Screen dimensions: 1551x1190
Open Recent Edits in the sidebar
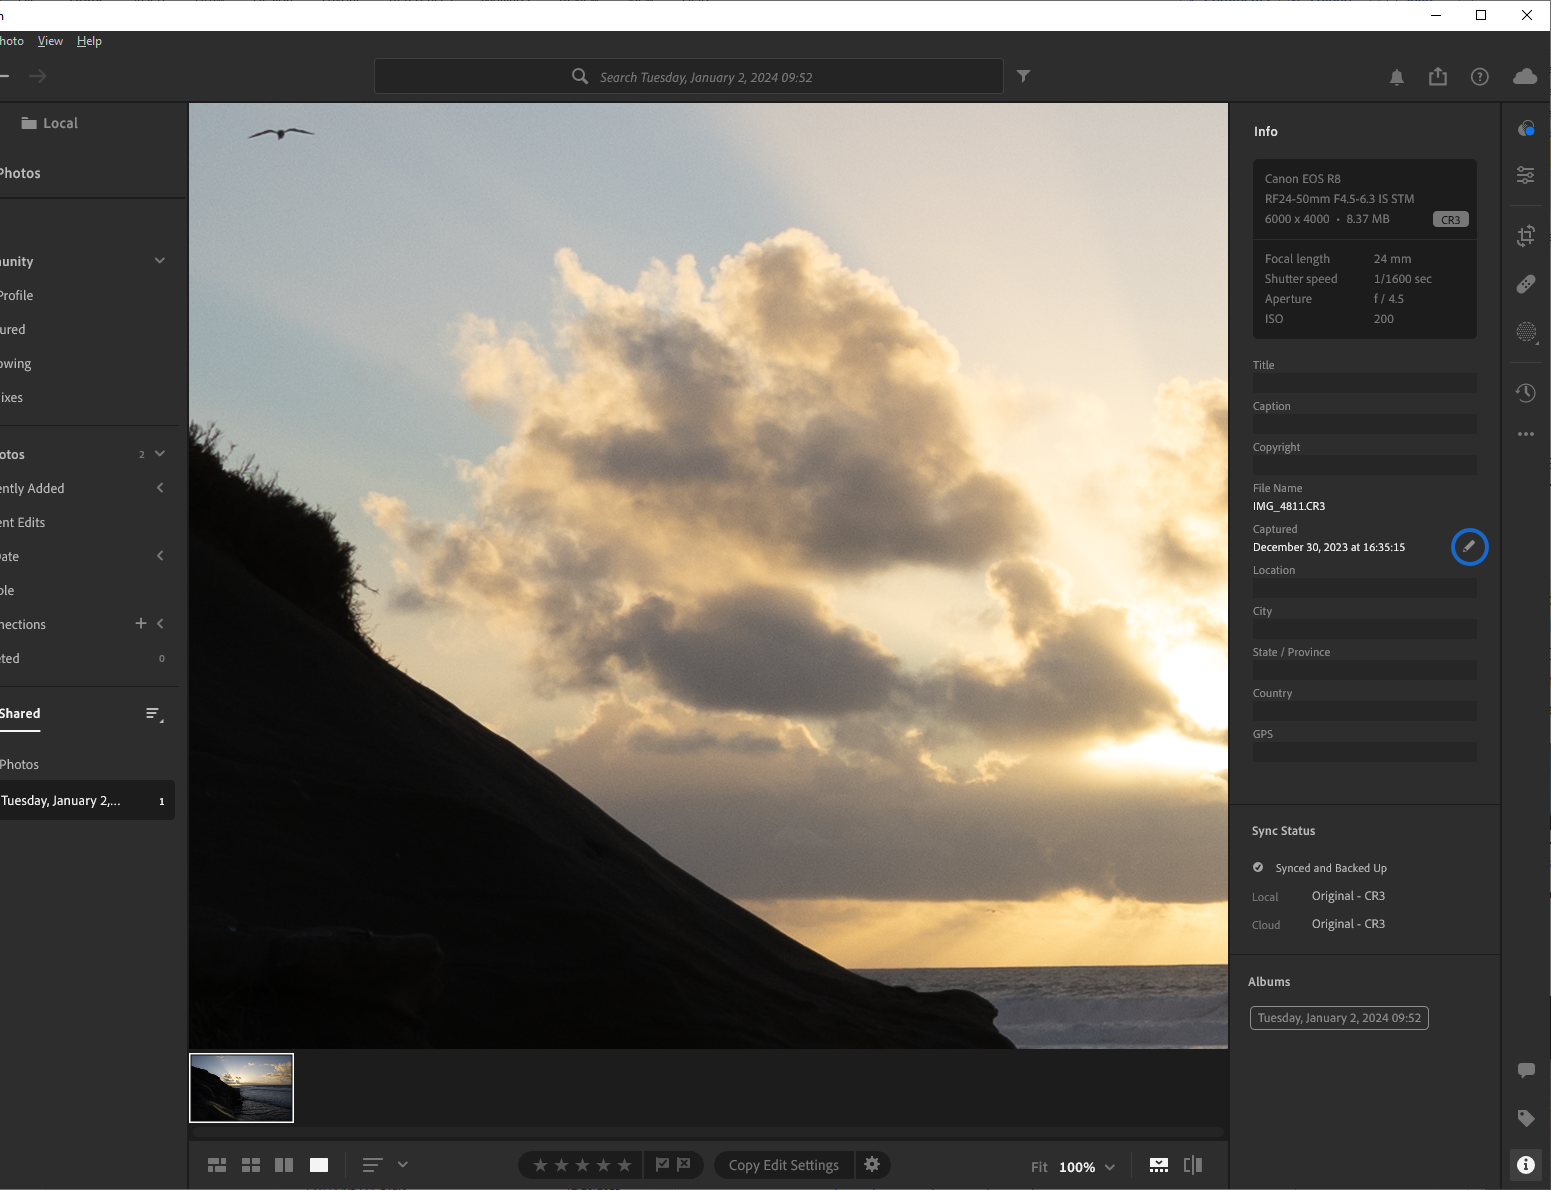pyautogui.click(x=23, y=522)
